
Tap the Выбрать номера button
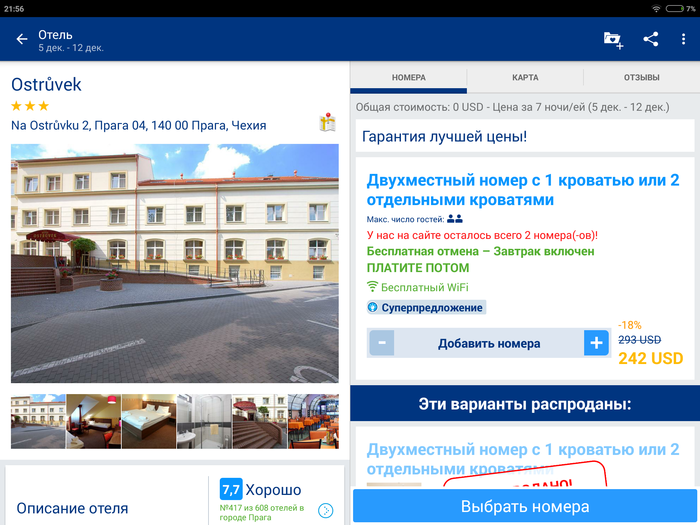(x=525, y=506)
